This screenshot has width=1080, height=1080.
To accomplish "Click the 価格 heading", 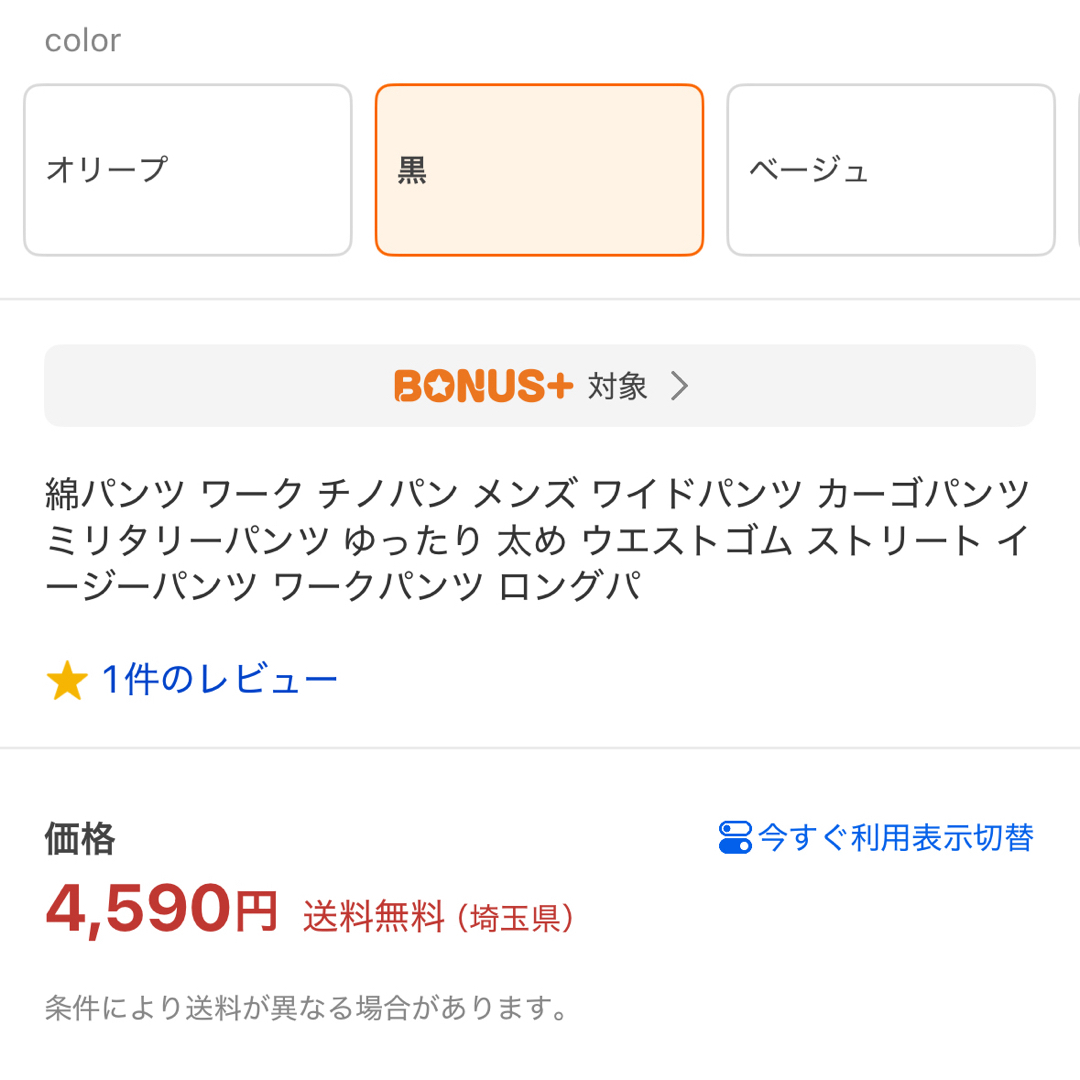I will pyautogui.click(x=80, y=838).
